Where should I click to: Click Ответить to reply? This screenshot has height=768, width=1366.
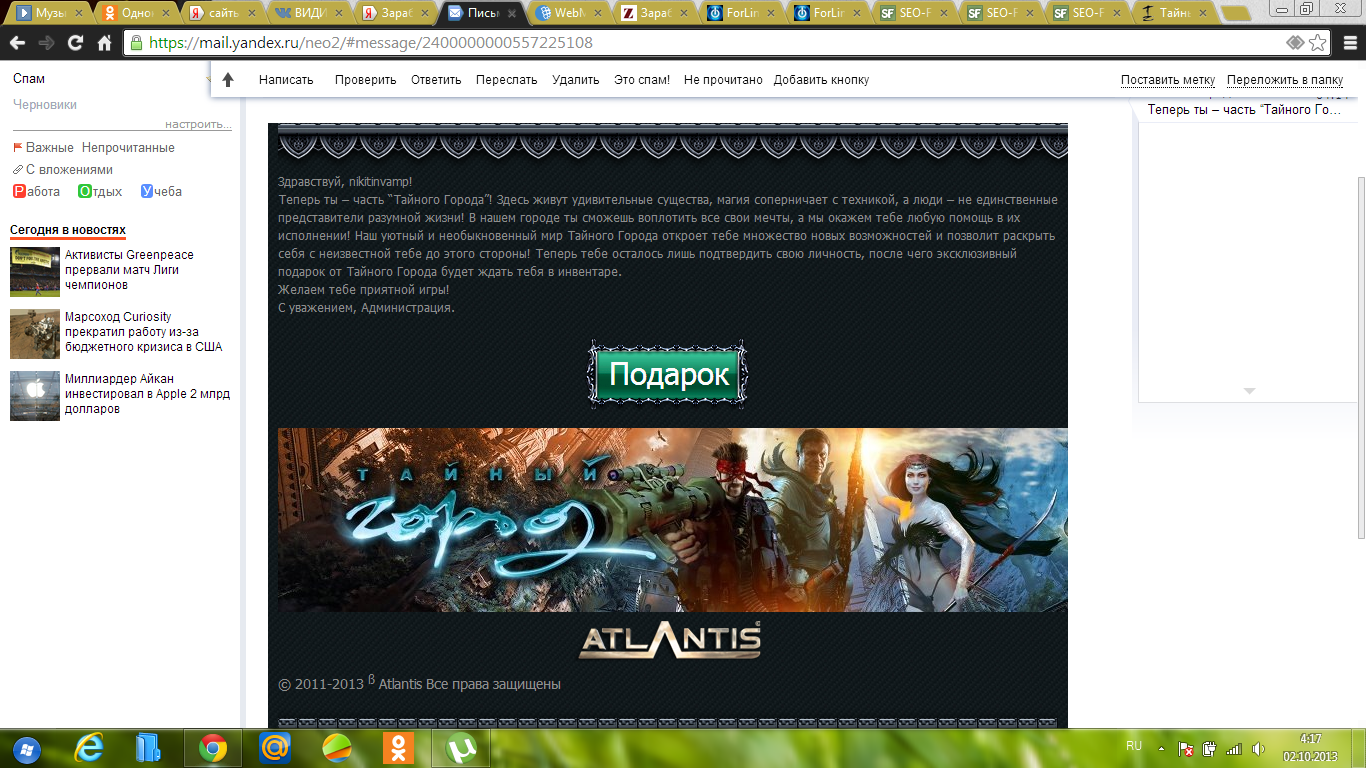[x=436, y=80]
